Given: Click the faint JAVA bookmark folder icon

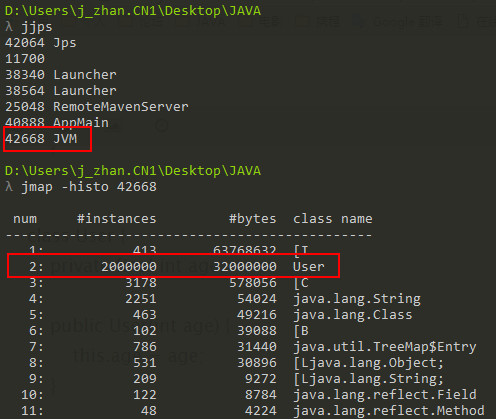Looking at the screenshot, I should coord(182,22).
